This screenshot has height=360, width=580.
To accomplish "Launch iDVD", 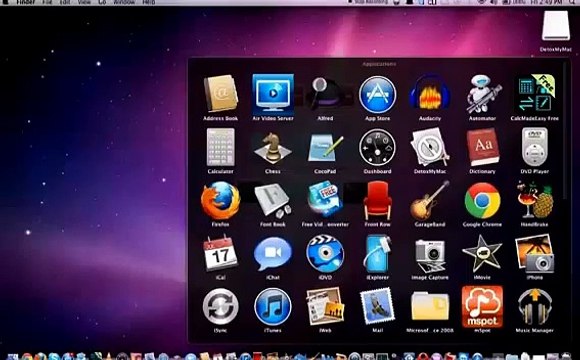I will [325, 254].
